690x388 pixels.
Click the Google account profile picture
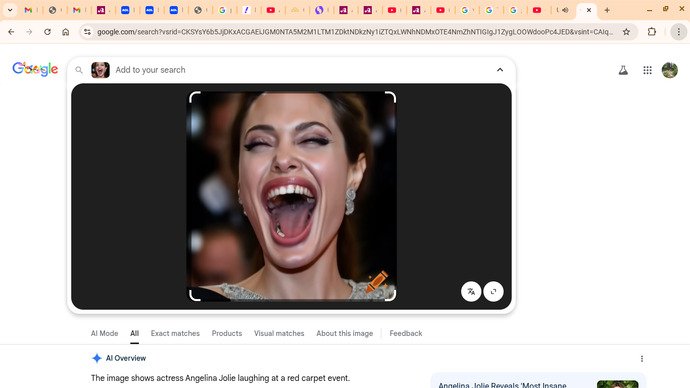coord(670,70)
